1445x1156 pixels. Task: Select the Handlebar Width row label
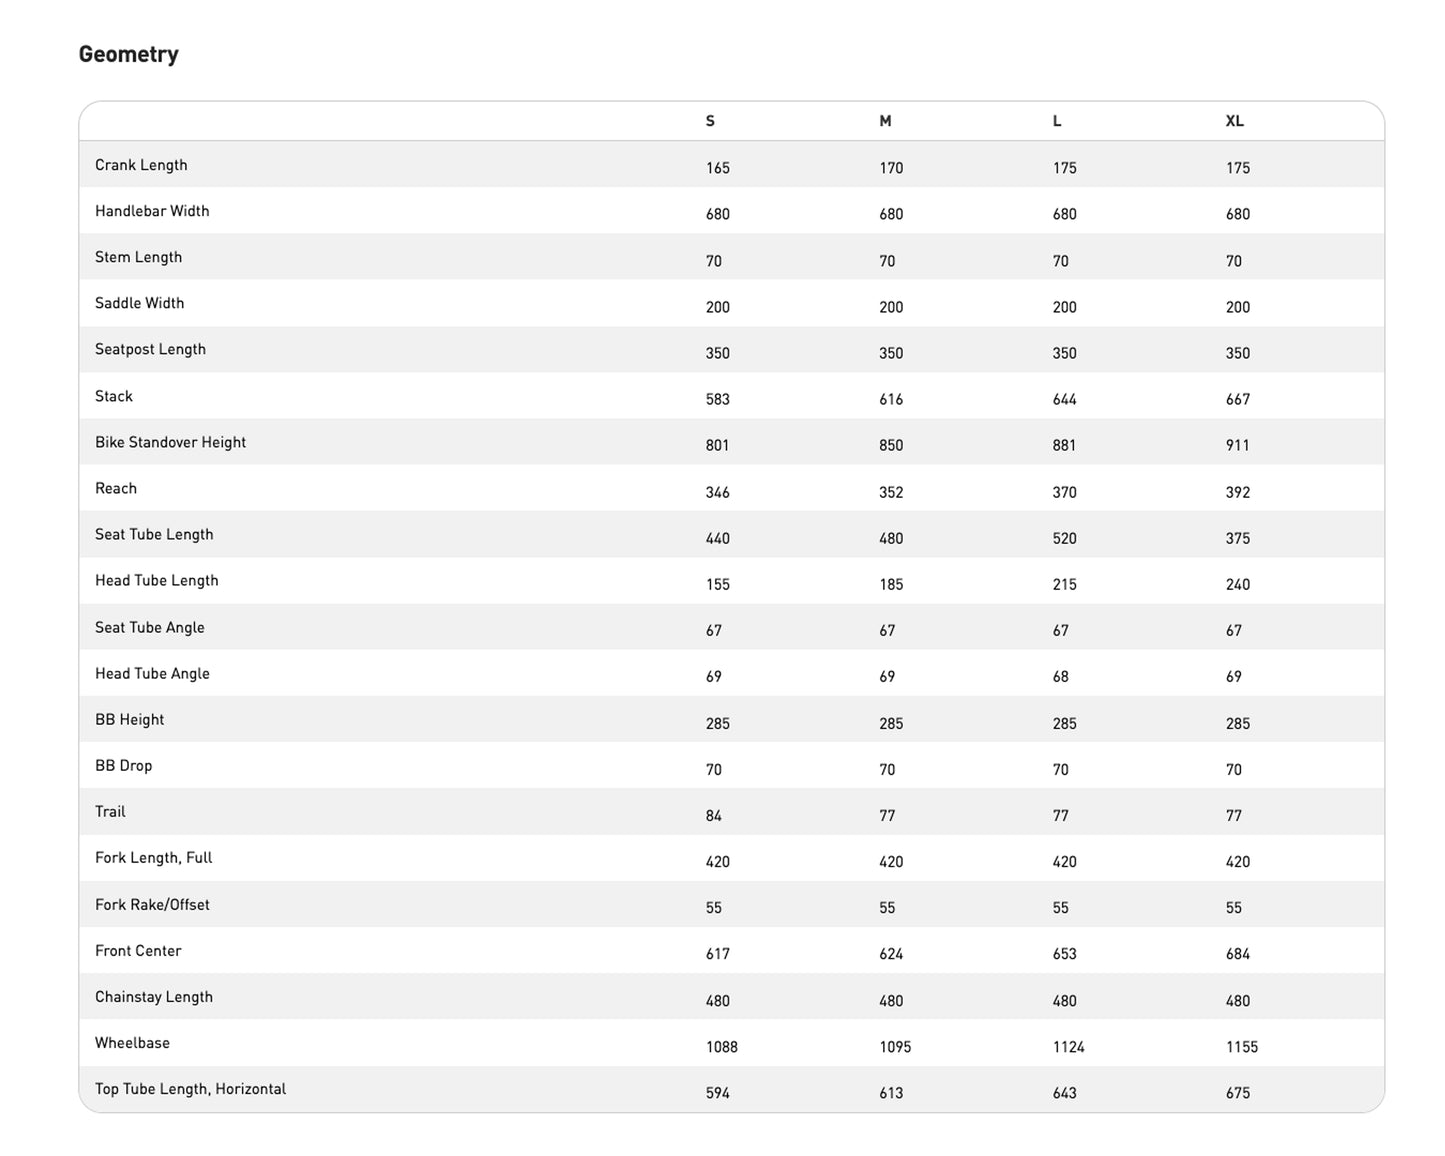point(152,211)
